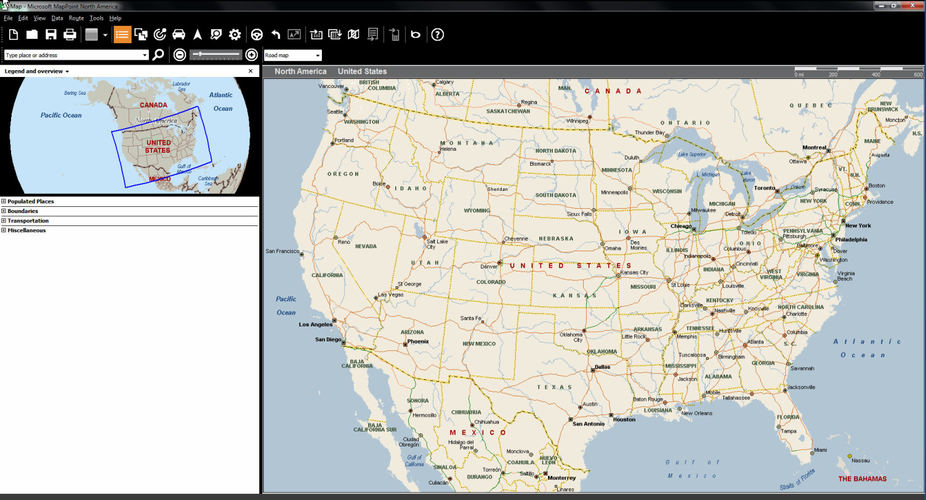Click the Type place or address field

[x=73, y=55]
